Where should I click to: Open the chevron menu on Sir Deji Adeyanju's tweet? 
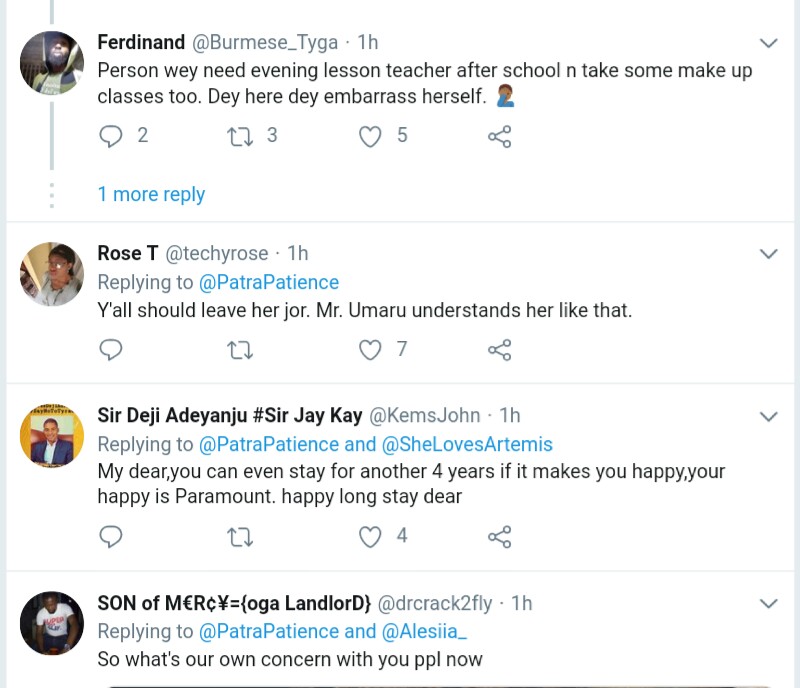pos(768,416)
